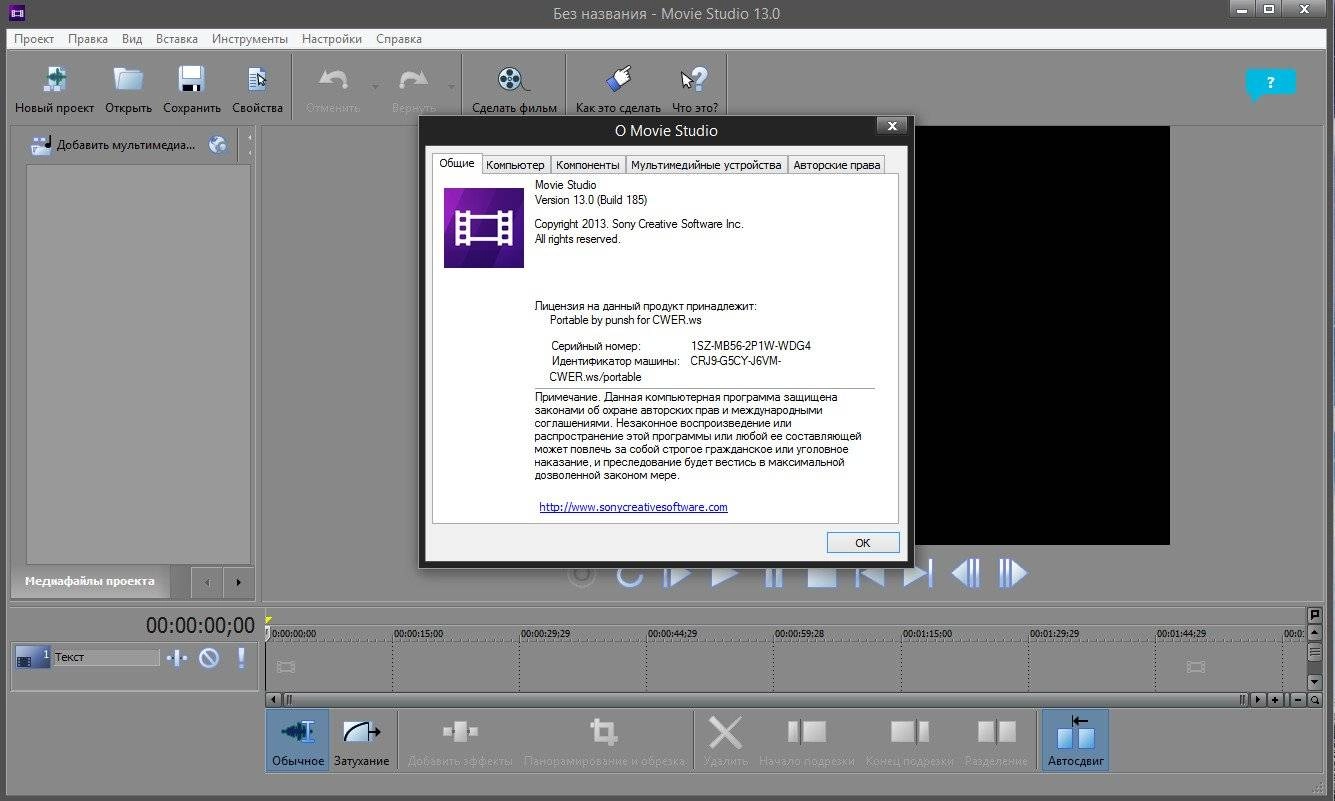Start Сделать фильм wizard
The height and width of the screenshot is (801, 1335).
click(514, 89)
